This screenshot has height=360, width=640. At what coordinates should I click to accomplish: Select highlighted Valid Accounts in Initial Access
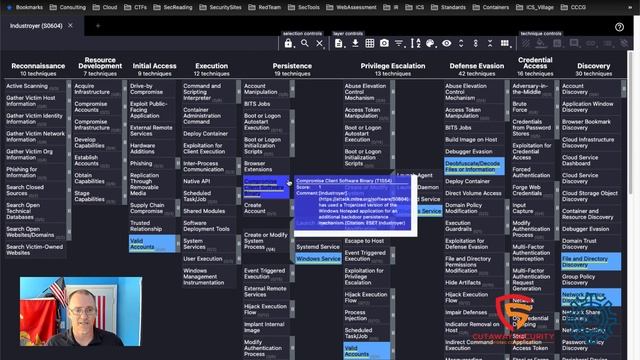click(x=152, y=244)
